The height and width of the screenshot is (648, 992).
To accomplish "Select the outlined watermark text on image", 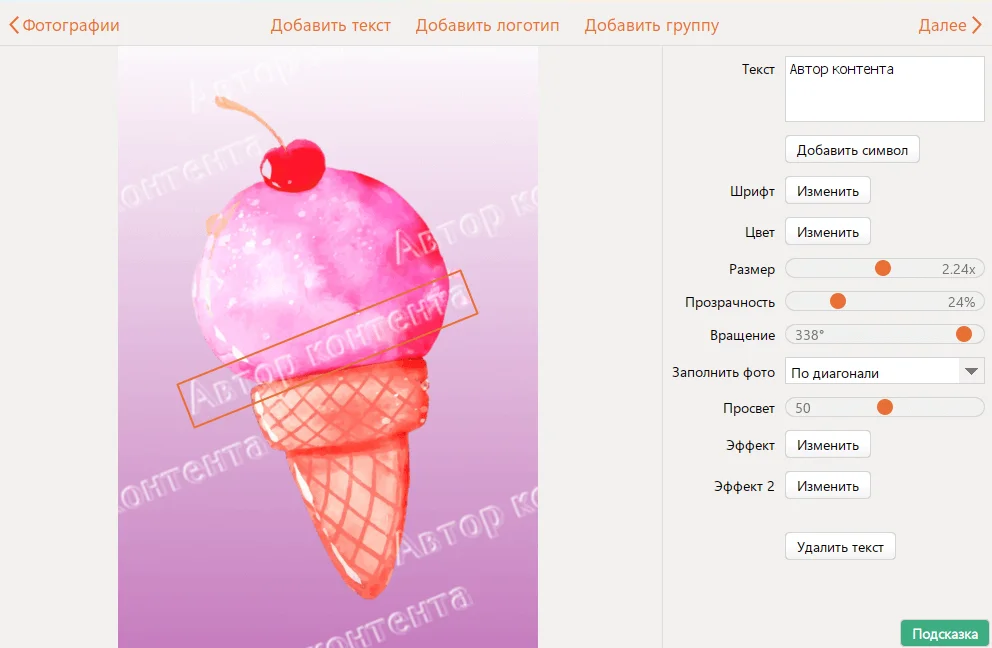I will (x=327, y=349).
